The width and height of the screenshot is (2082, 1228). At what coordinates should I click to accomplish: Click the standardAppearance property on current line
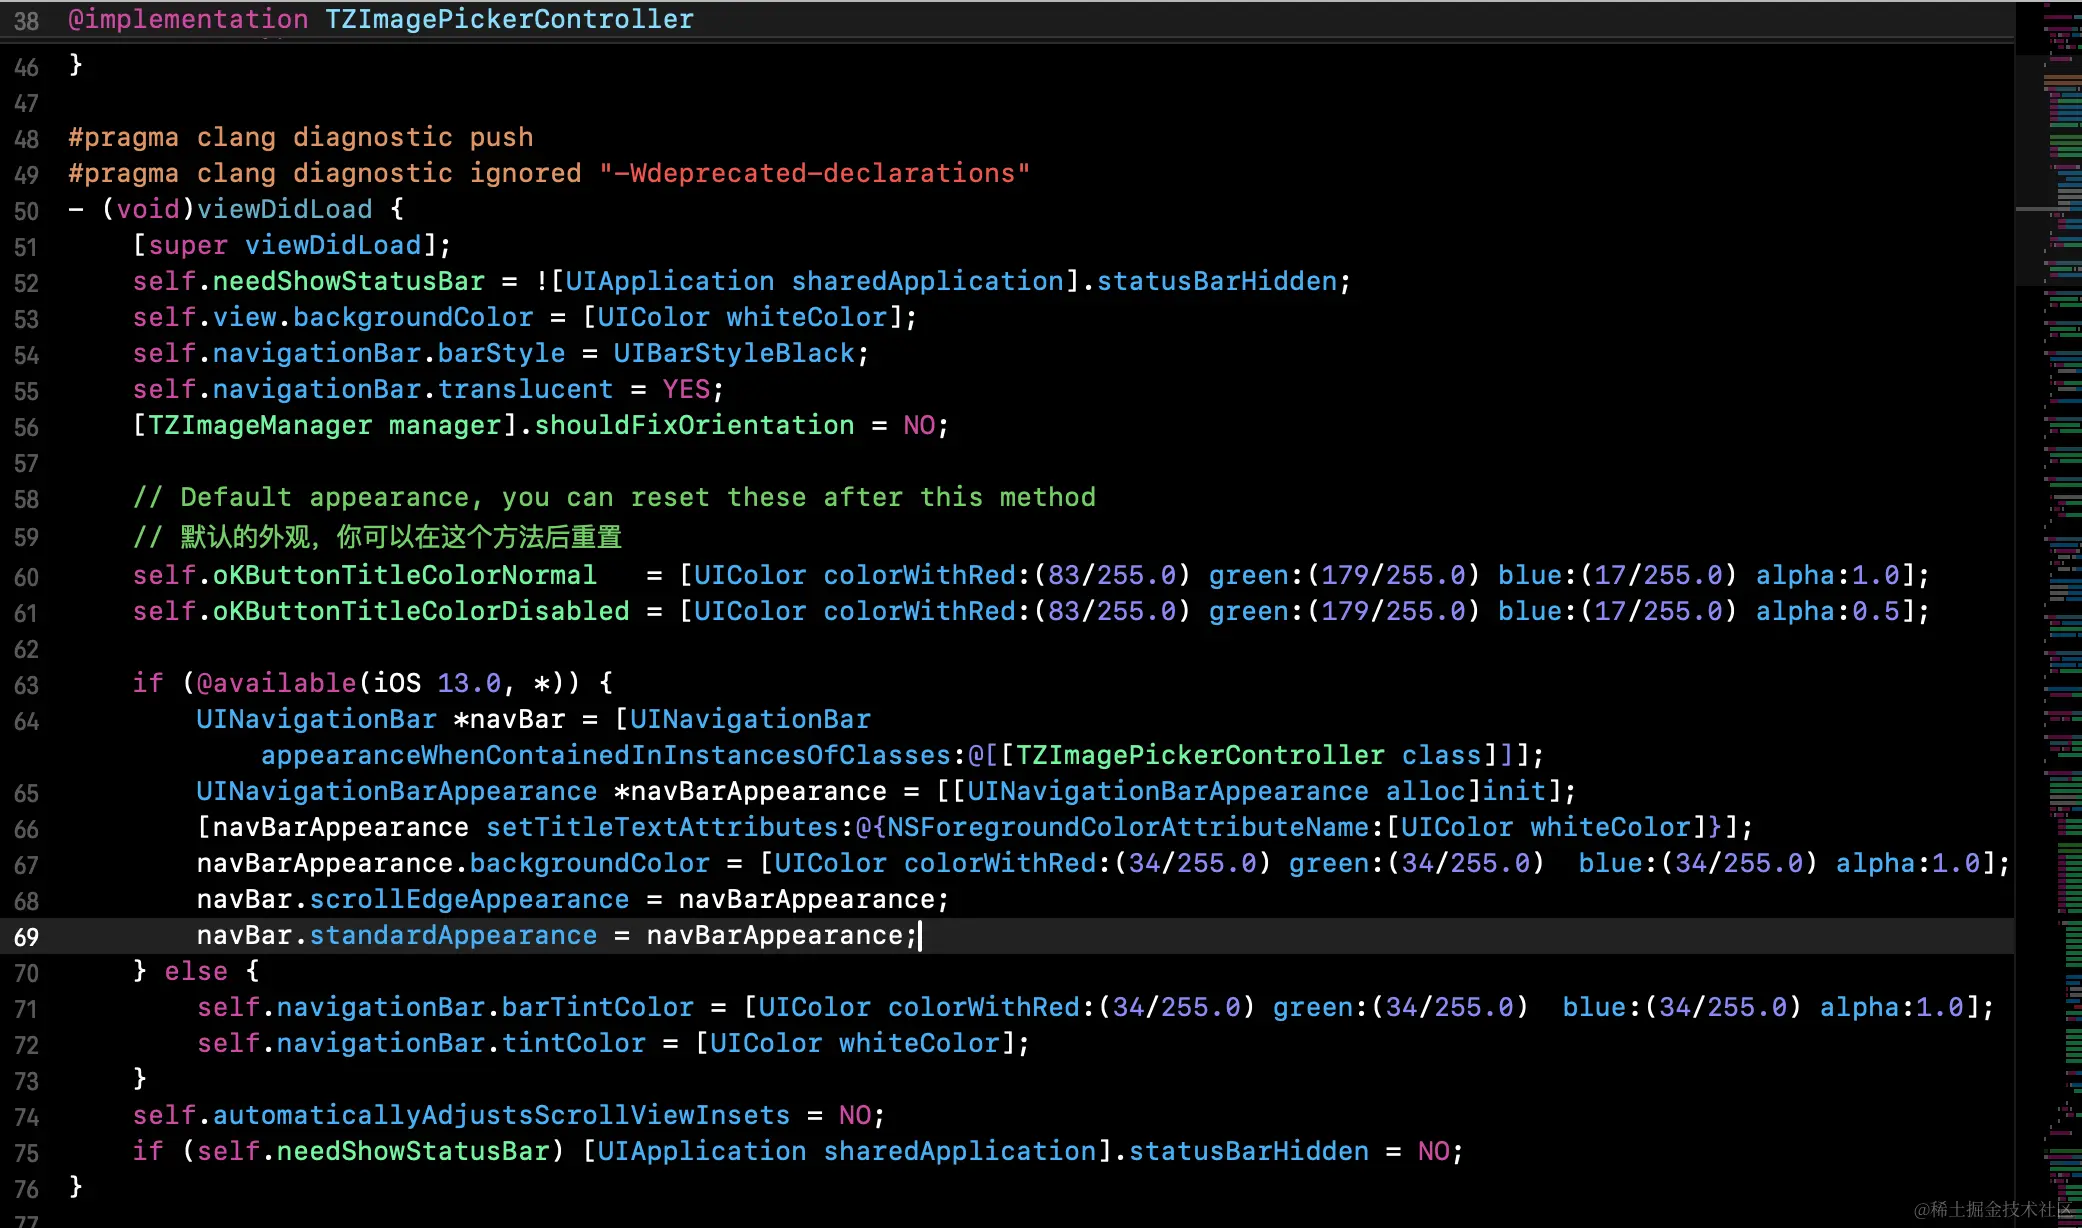tap(453, 935)
